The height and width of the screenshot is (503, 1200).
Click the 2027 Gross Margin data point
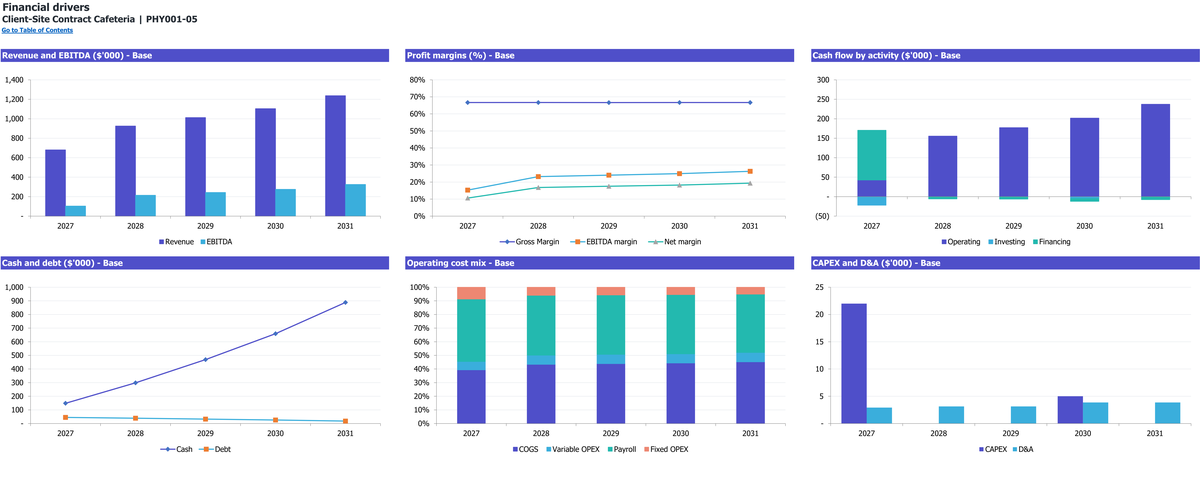pyautogui.click(x=467, y=102)
